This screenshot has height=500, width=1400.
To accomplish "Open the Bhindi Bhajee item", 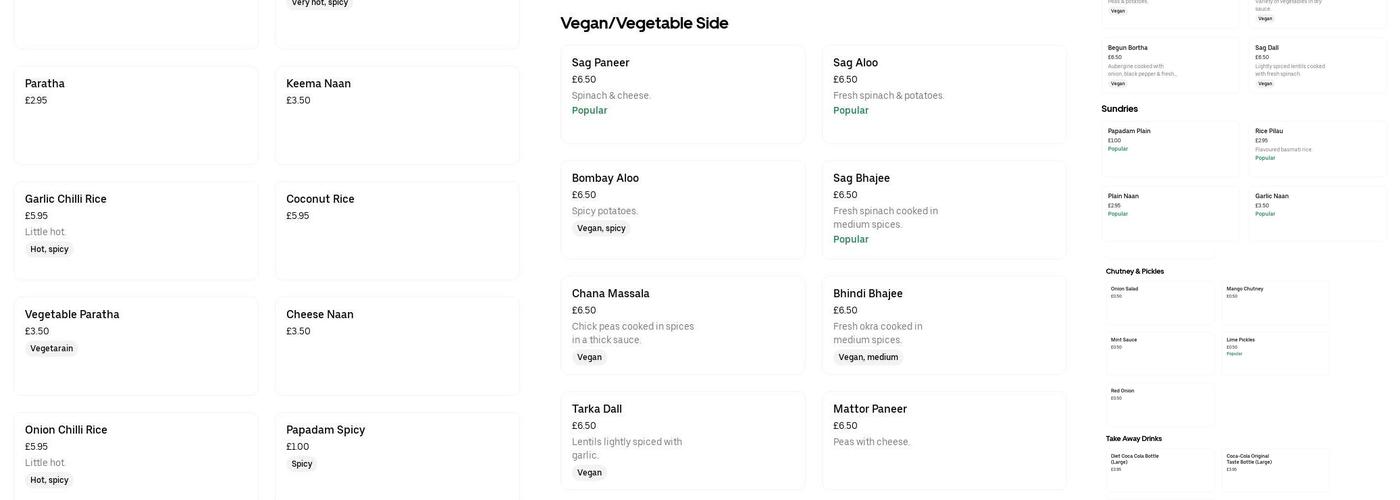I will [944, 325].
